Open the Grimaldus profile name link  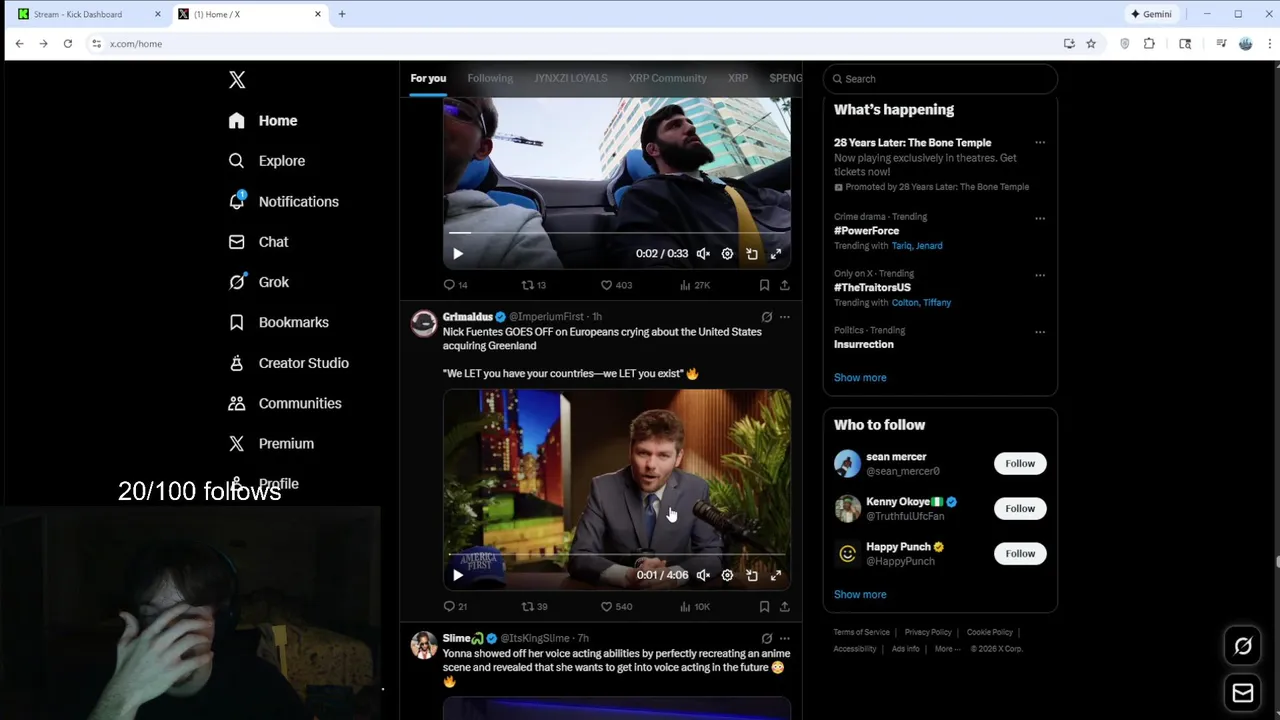(467, 317)
